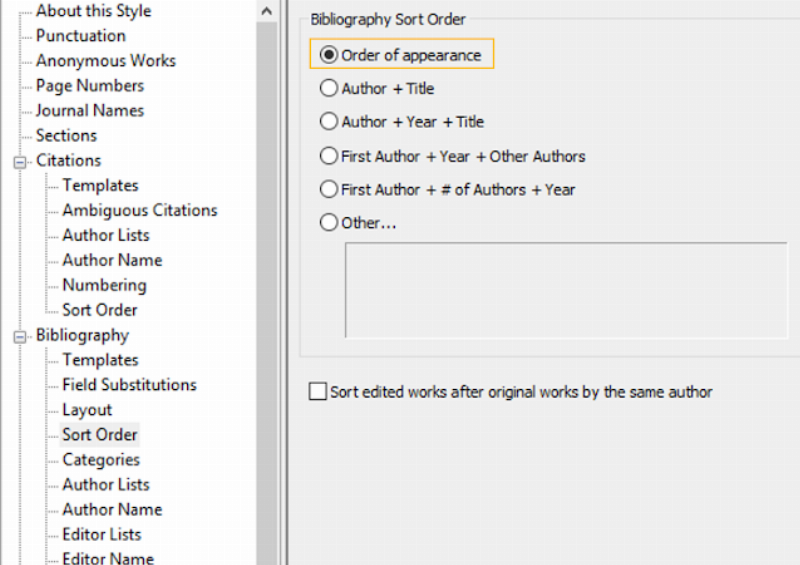Open About this Style section
This screenshot has height=565, width=800.
(93, 11)
